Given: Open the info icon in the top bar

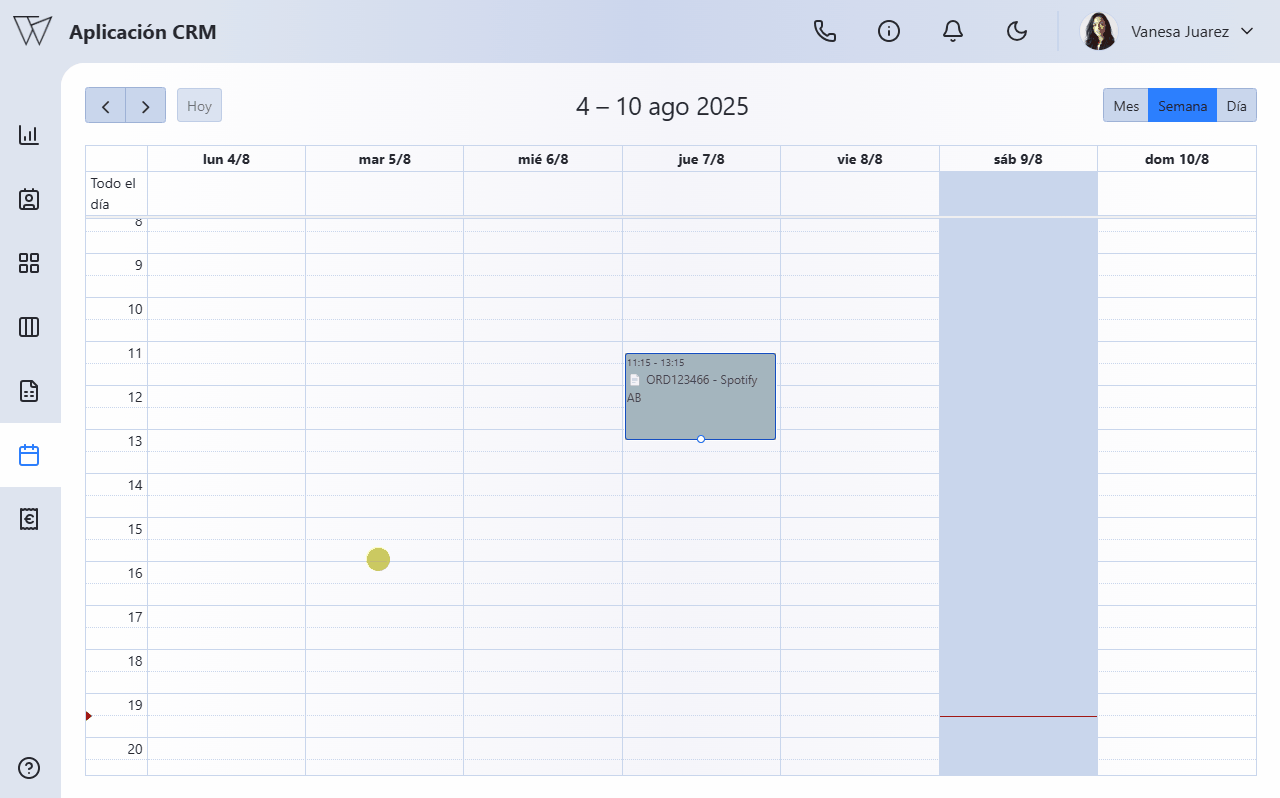Looking at the screenshot, I should point(889,31).
